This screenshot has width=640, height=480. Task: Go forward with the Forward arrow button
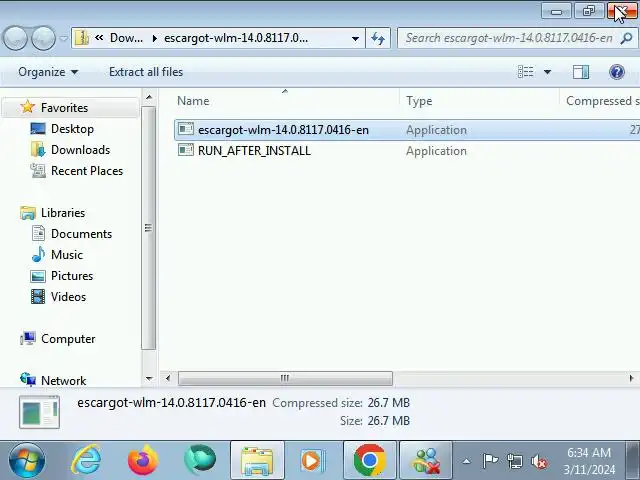tap(43, 38)
